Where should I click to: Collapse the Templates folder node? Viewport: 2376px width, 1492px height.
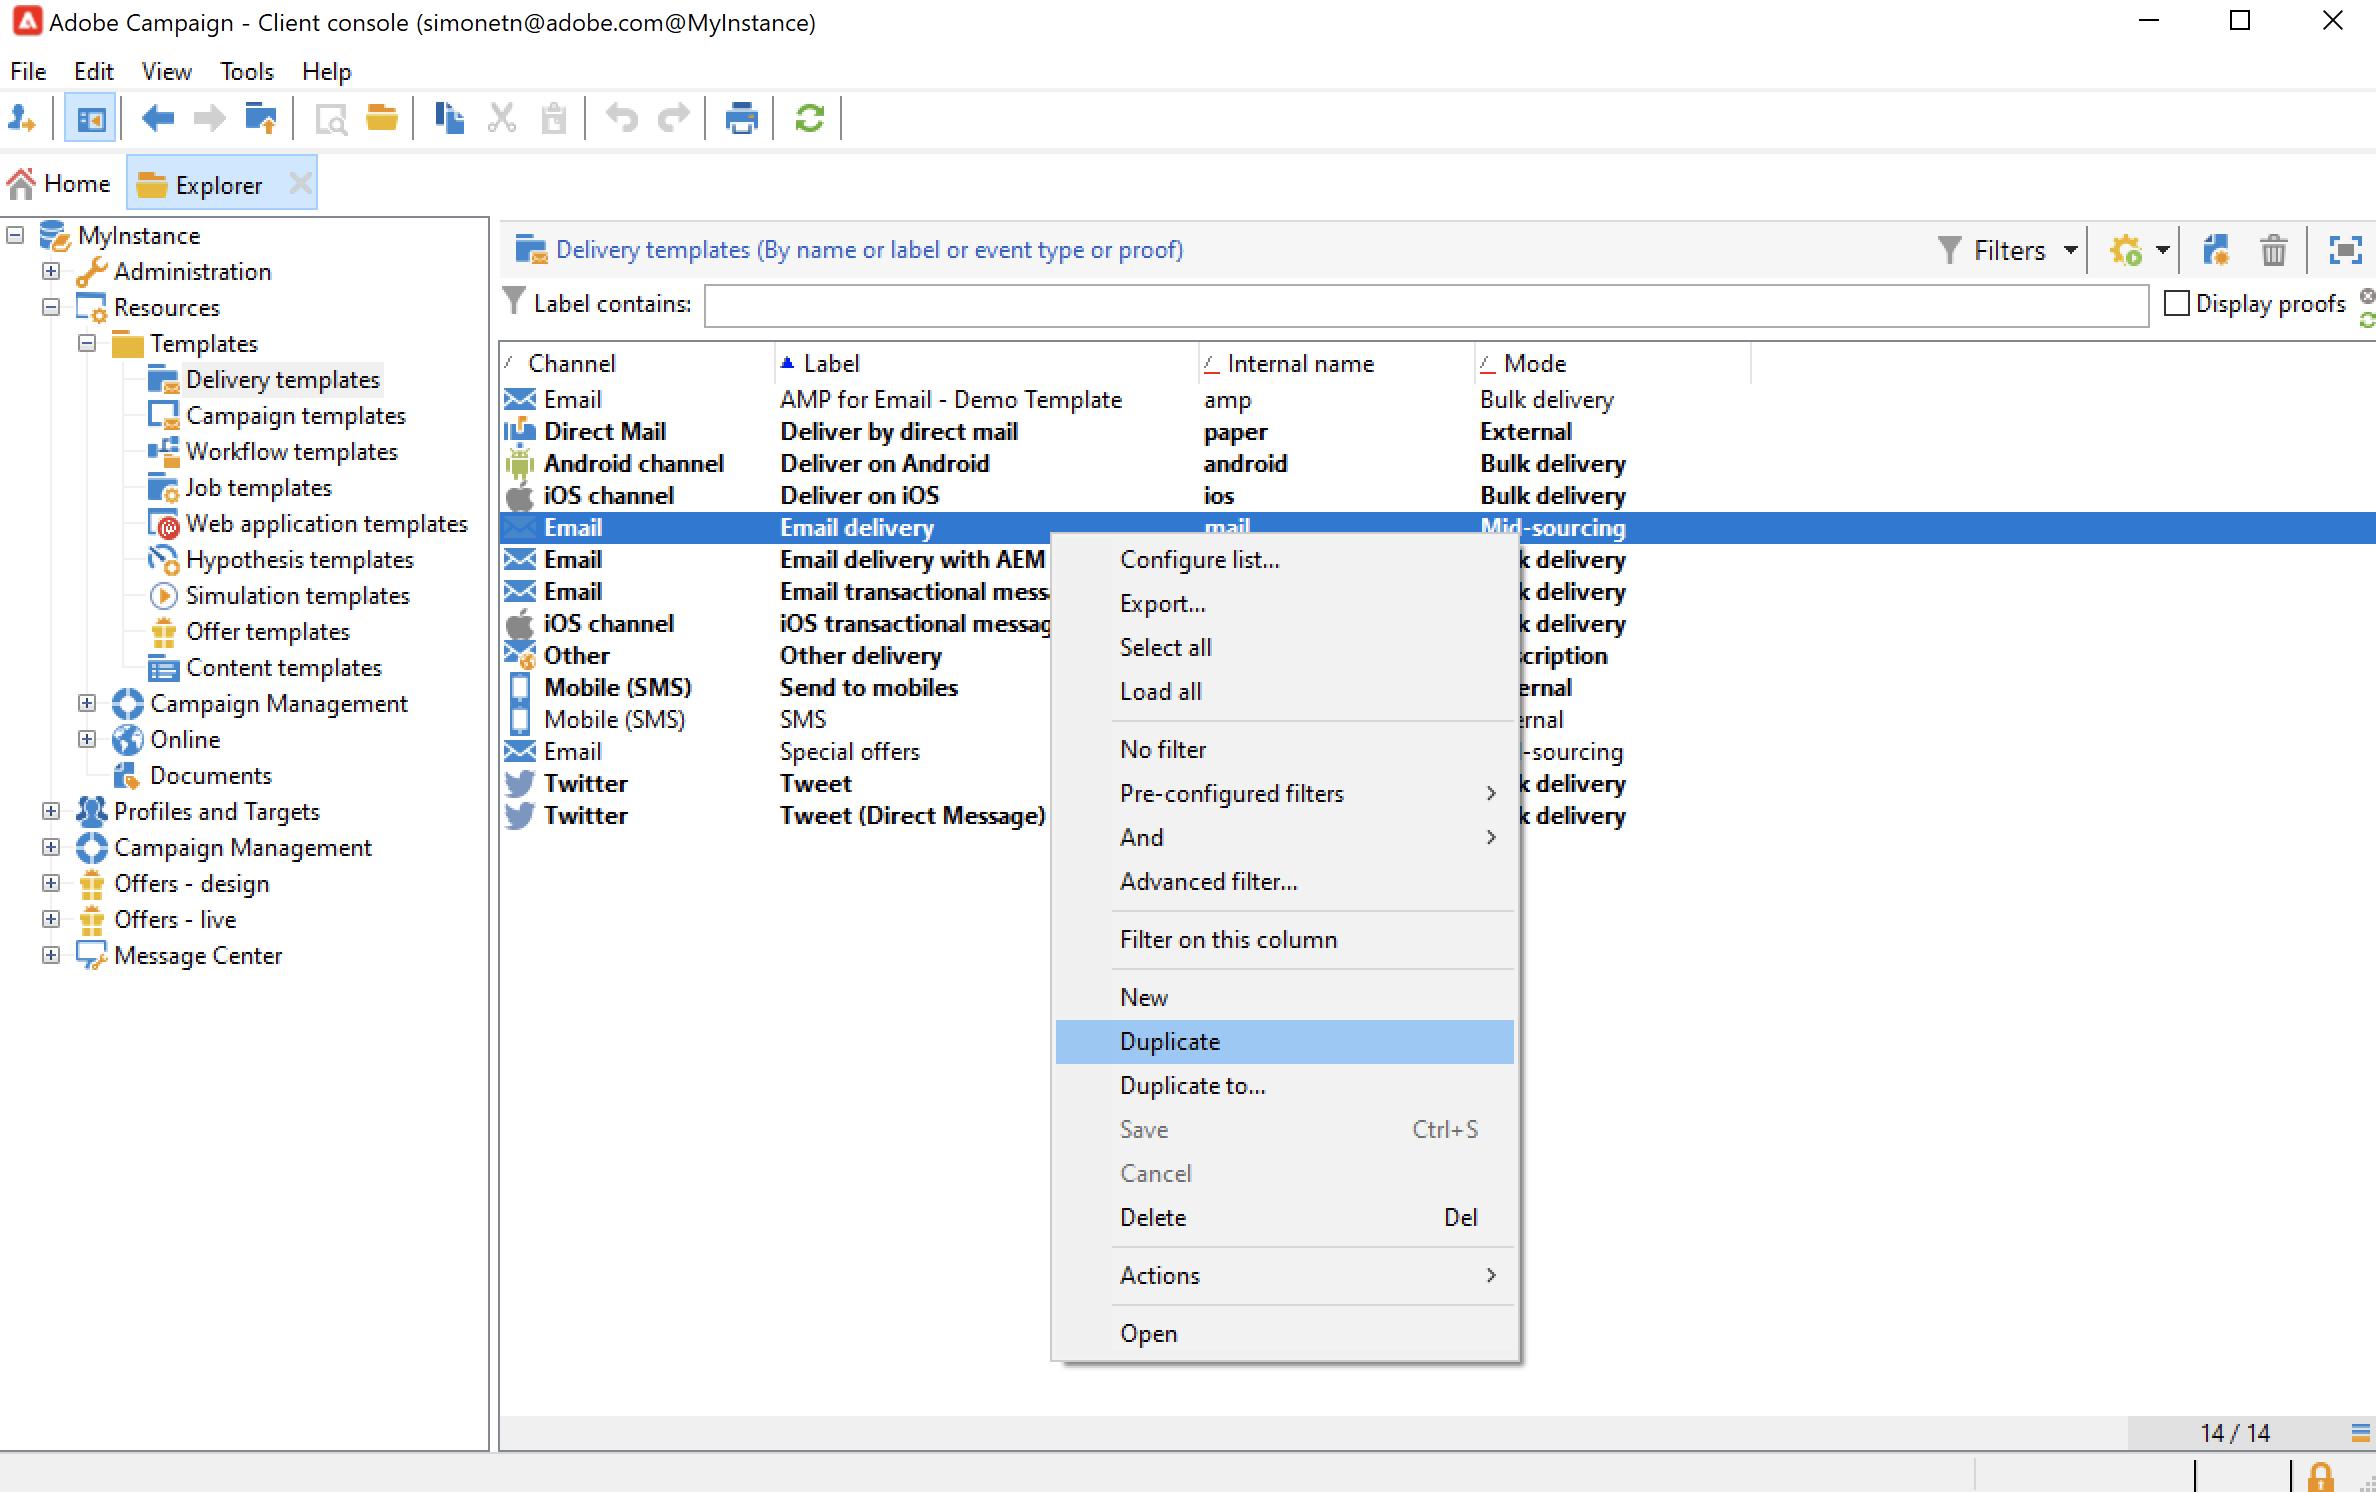click(x=87, y=343)
